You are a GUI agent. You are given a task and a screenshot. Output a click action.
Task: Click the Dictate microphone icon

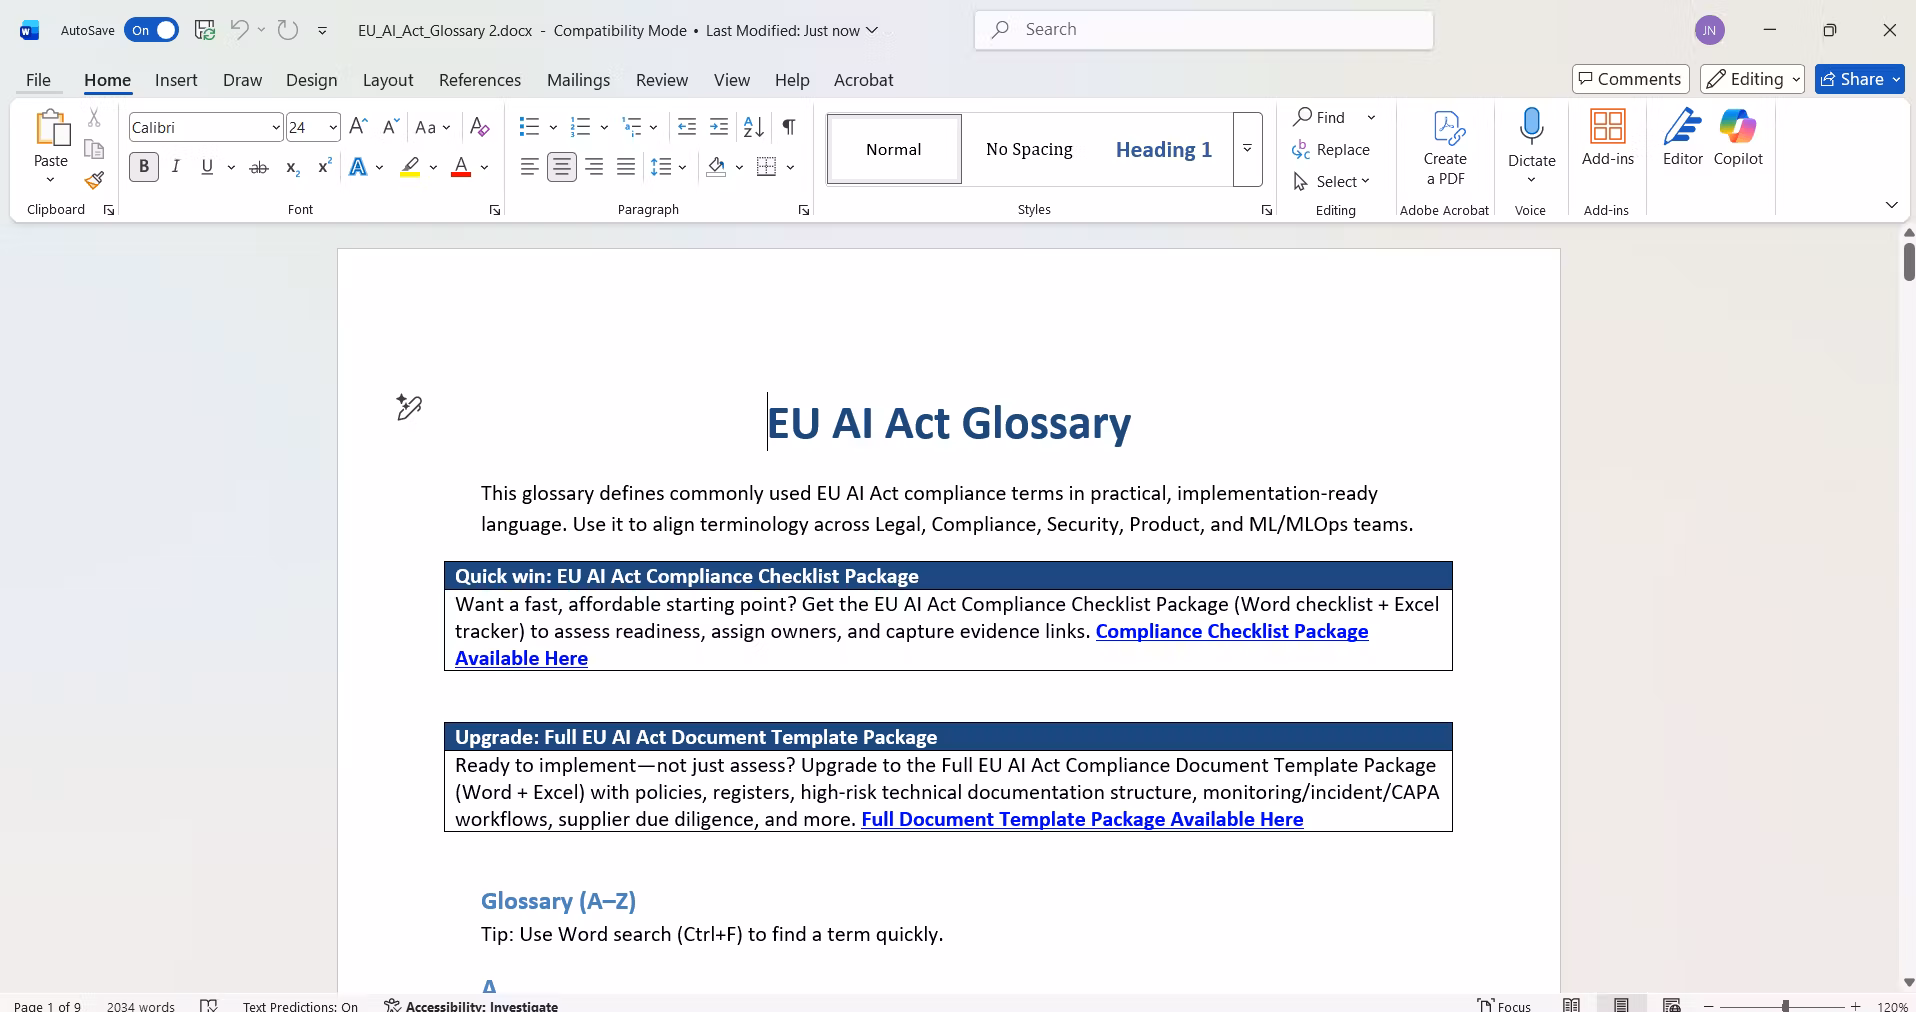[x=1531, y=129]
